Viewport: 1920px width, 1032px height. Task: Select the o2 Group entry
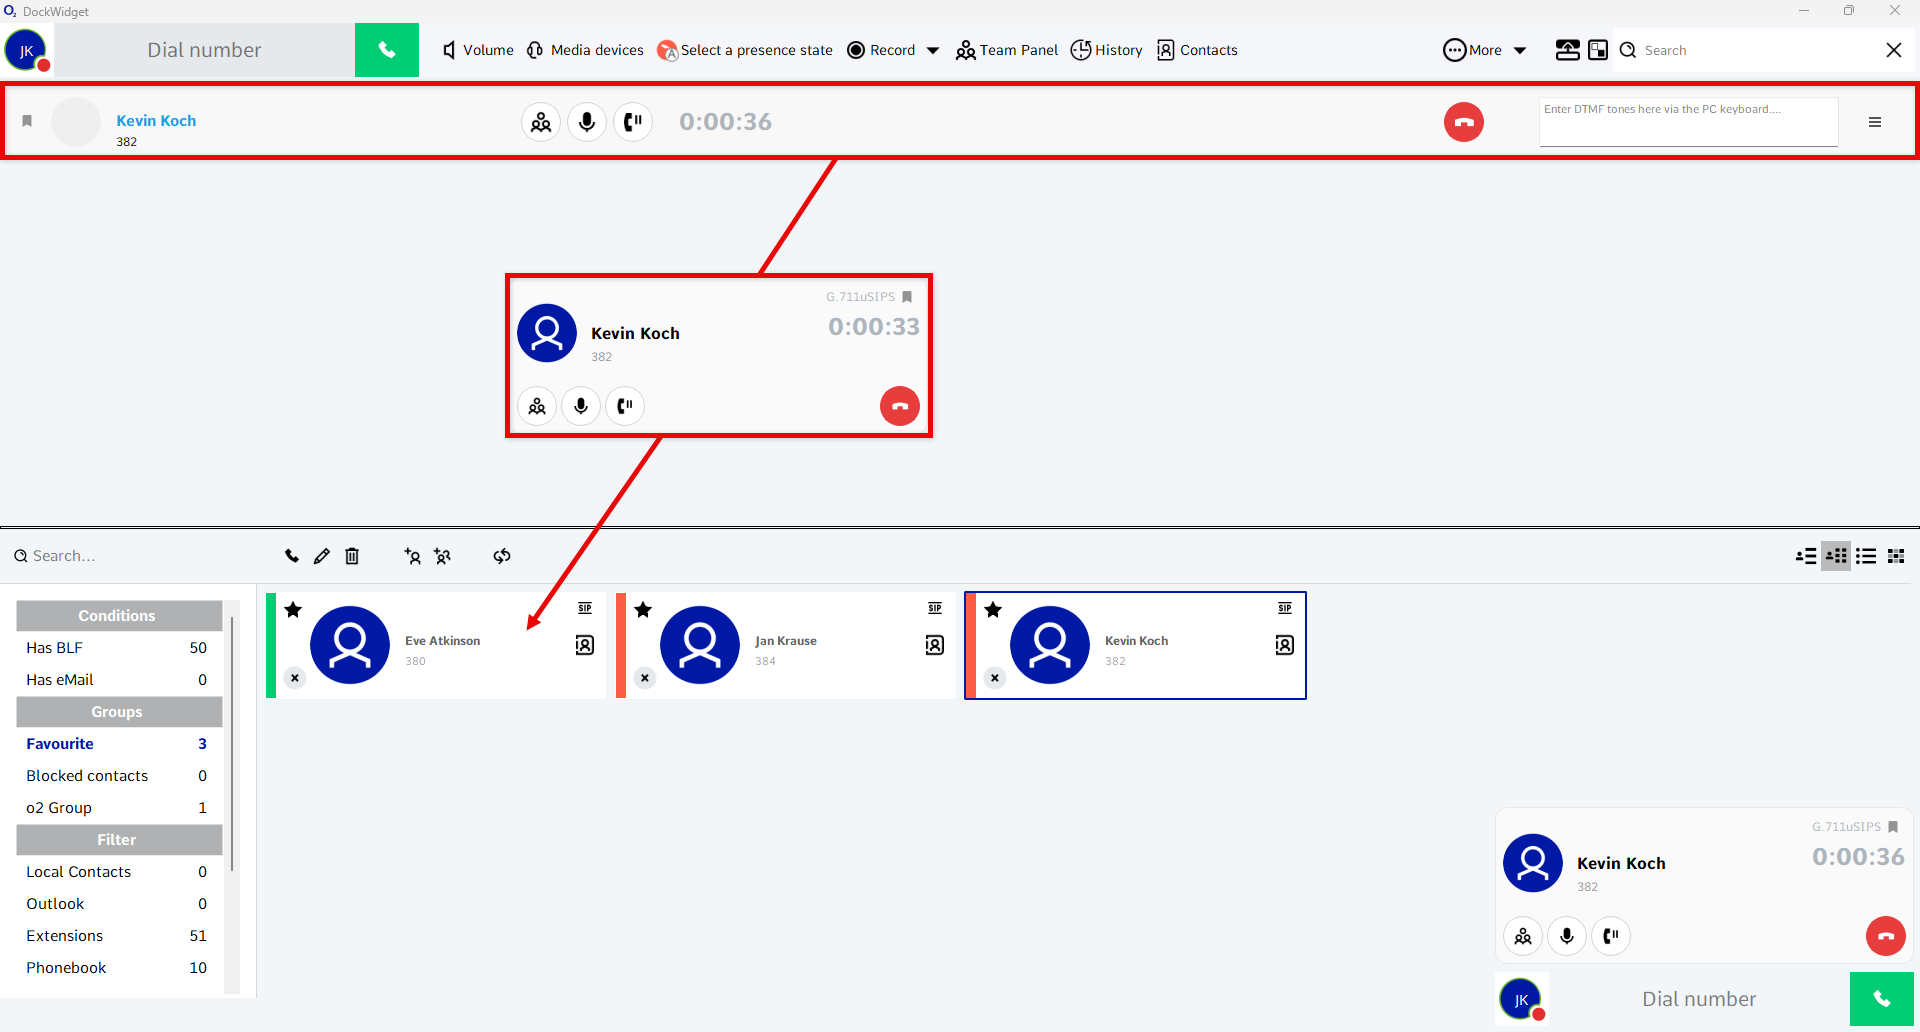click(x=59, y=808)
